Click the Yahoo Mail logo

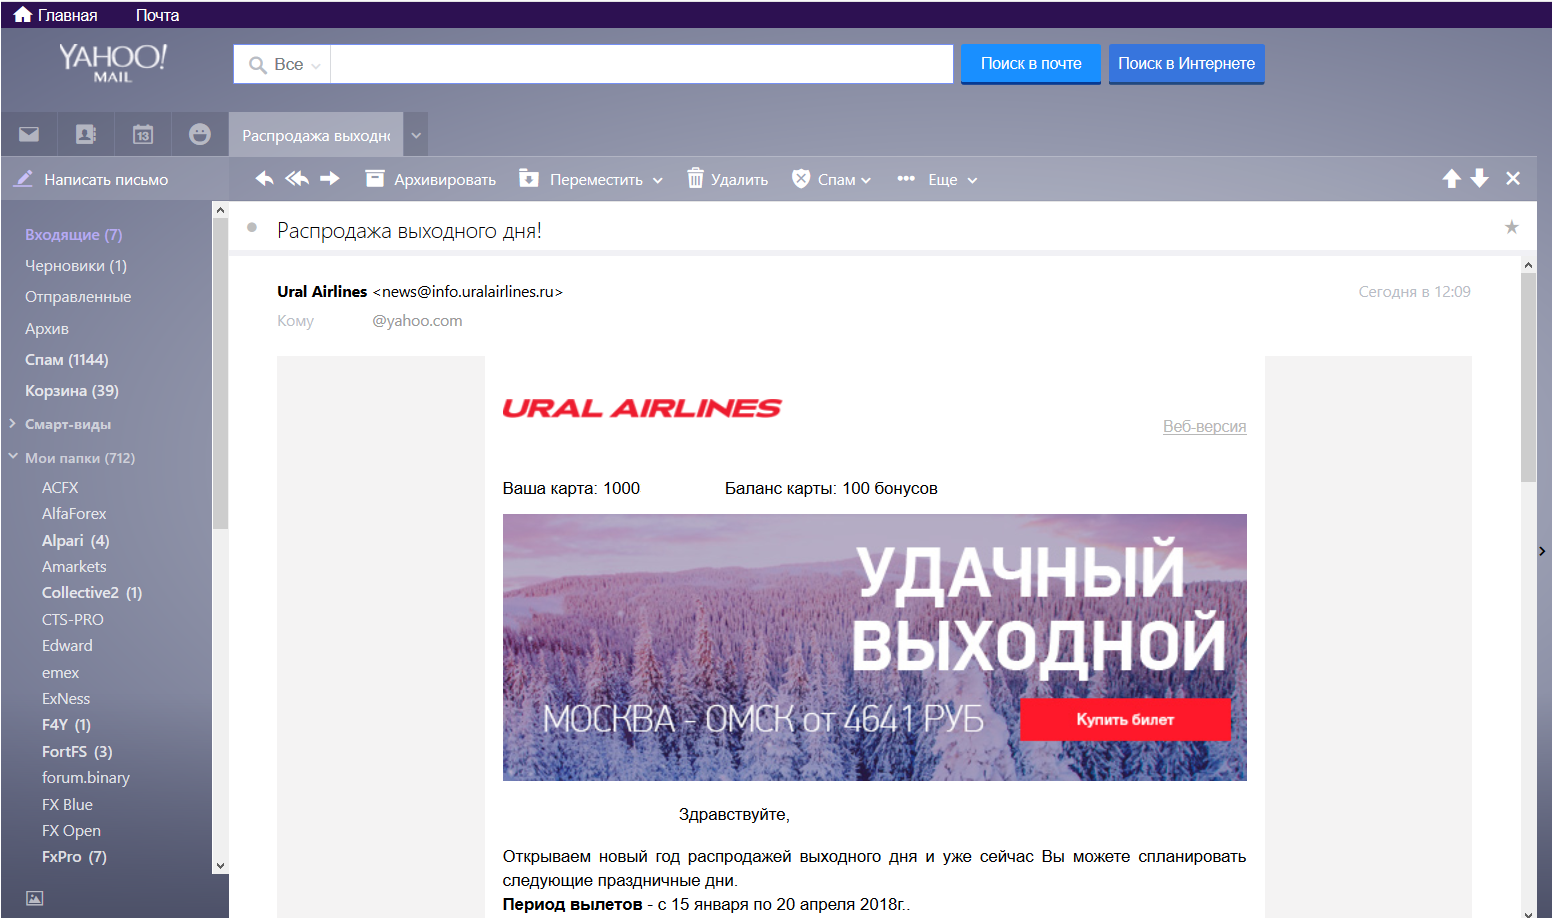pyautogui.click(x=112, y=63)
